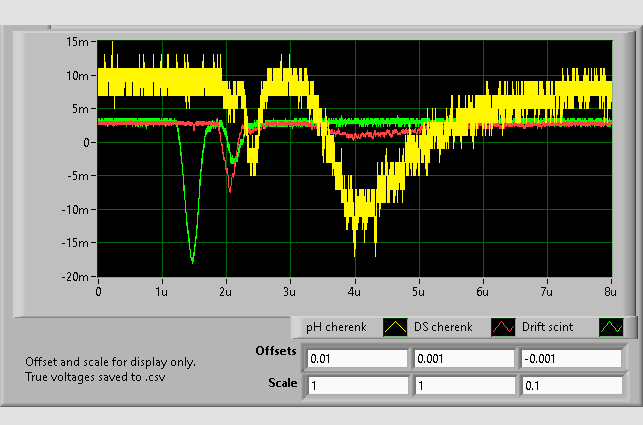The height and width of the screenshot is (425, 643).
Task: Focus the middle Scale field under DS cherenk
Action: 464,385
